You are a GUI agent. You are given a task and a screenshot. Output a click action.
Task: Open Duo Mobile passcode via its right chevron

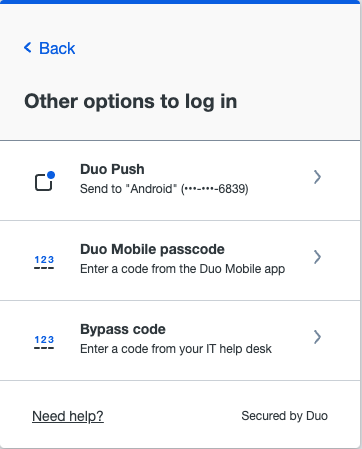click(x=317, y=257)
